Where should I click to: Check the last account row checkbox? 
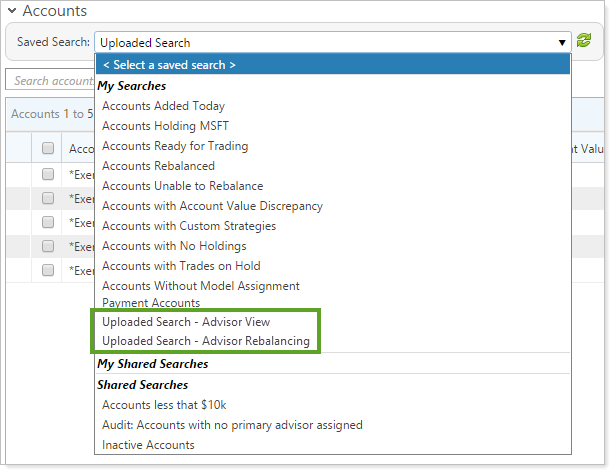(47, 270)
